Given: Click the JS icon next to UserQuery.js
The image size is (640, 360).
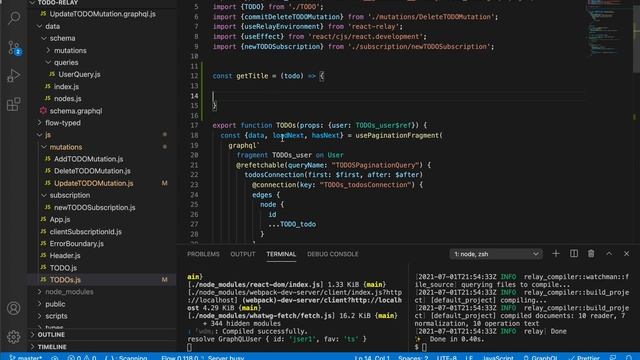Looking at the screenshot, I should coord(52,74).
